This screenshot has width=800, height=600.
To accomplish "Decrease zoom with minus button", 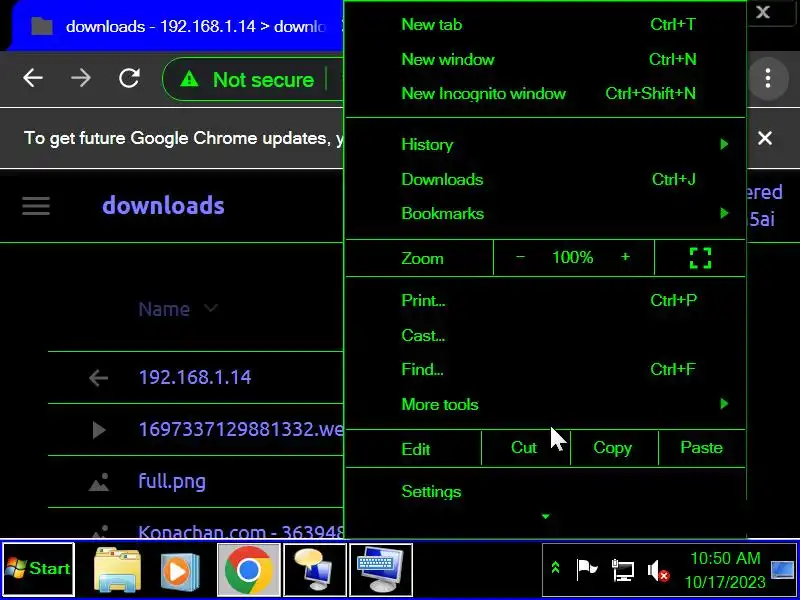I will (x=520, y=257).
